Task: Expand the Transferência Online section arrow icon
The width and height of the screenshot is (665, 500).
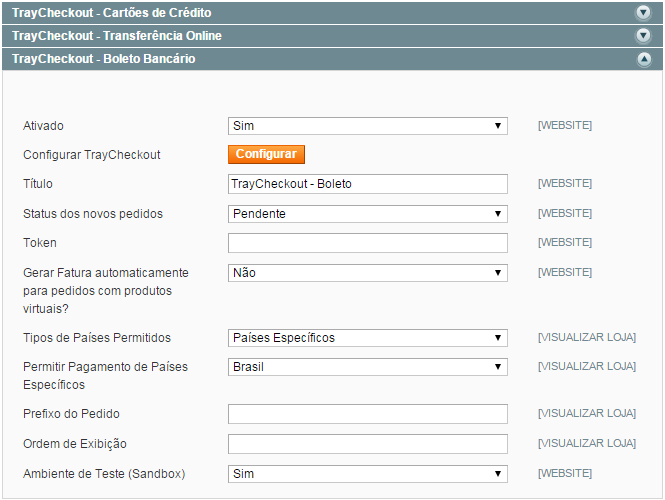Action: point(643,36)
